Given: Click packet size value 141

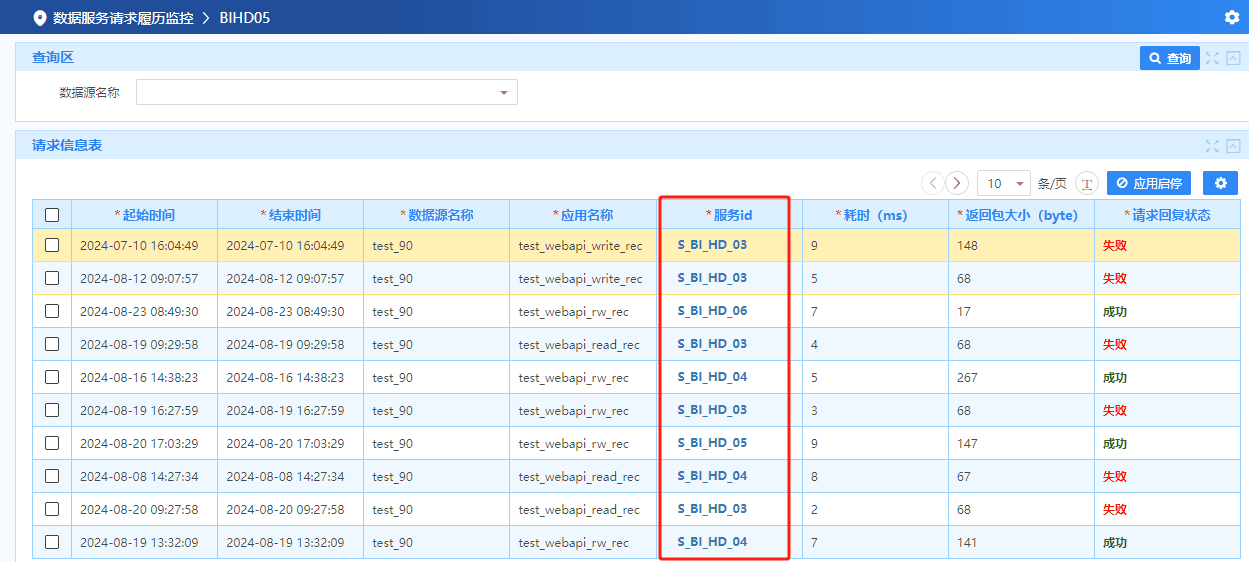Looking at the screenshot, I should 967,543.
